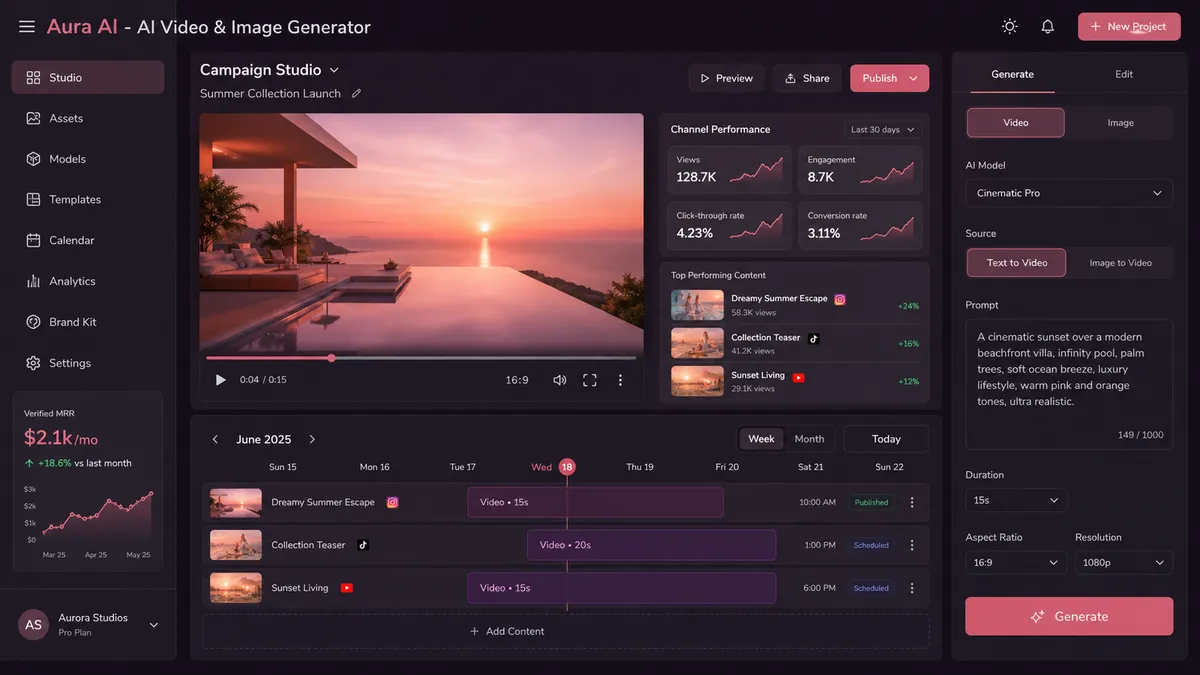Click the Share button

(807, 78)
